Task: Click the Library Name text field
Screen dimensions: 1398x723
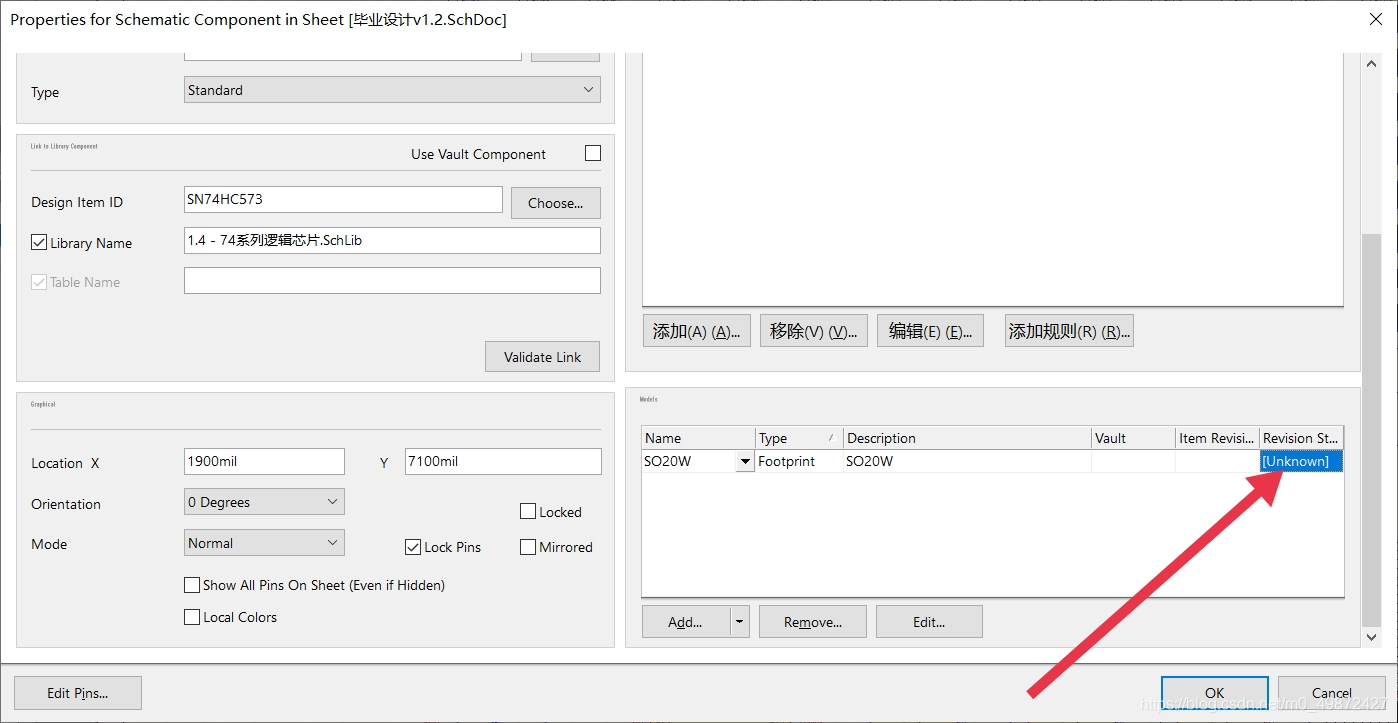Action: pos(392,241)
